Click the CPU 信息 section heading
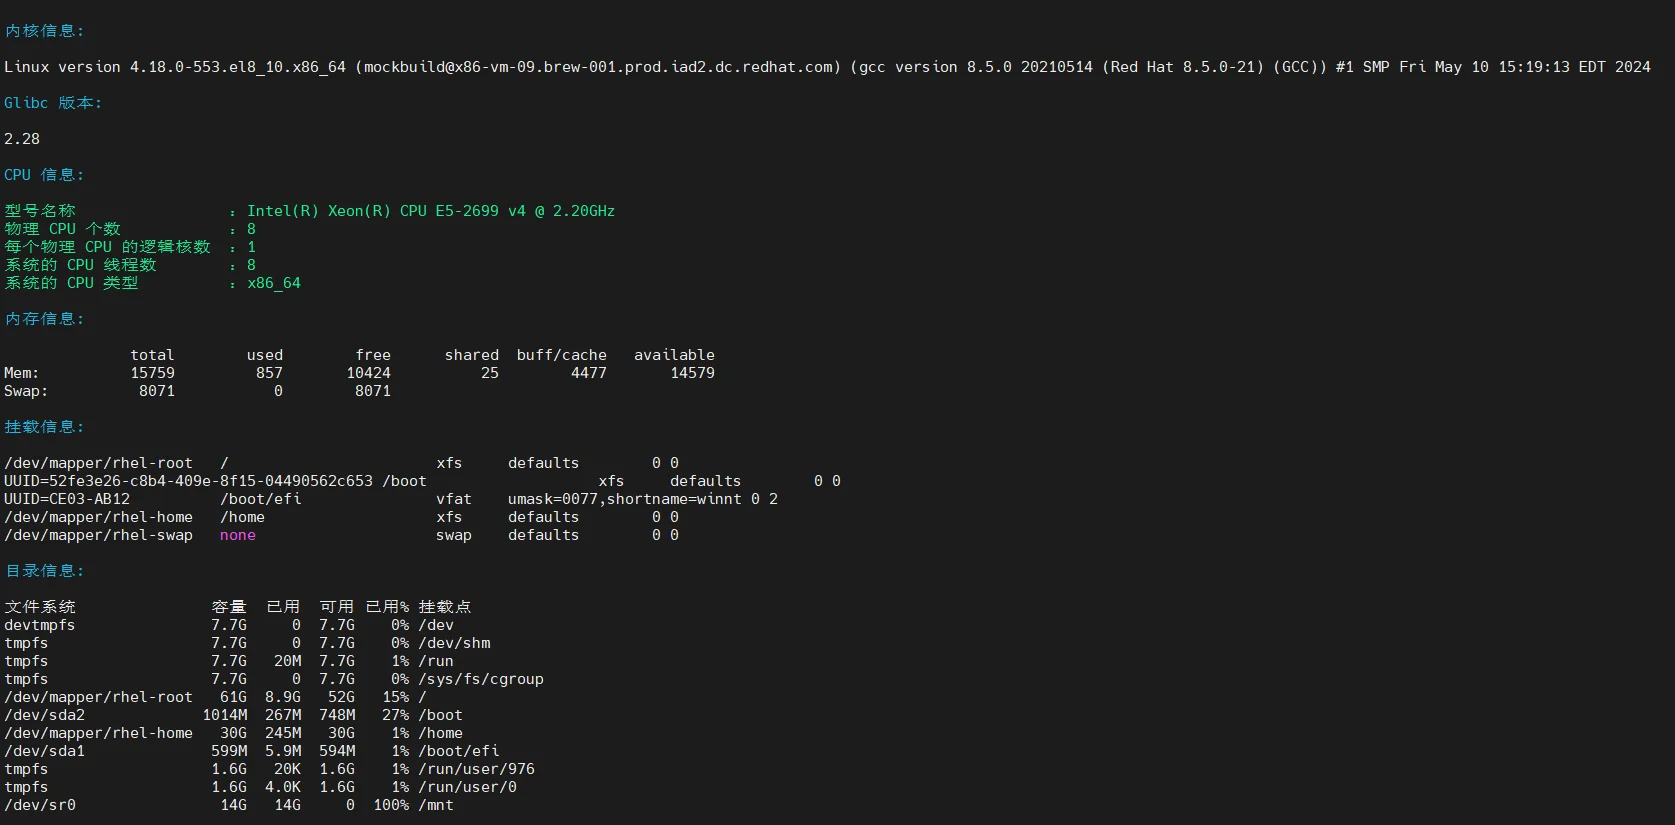 pos(44,175)
